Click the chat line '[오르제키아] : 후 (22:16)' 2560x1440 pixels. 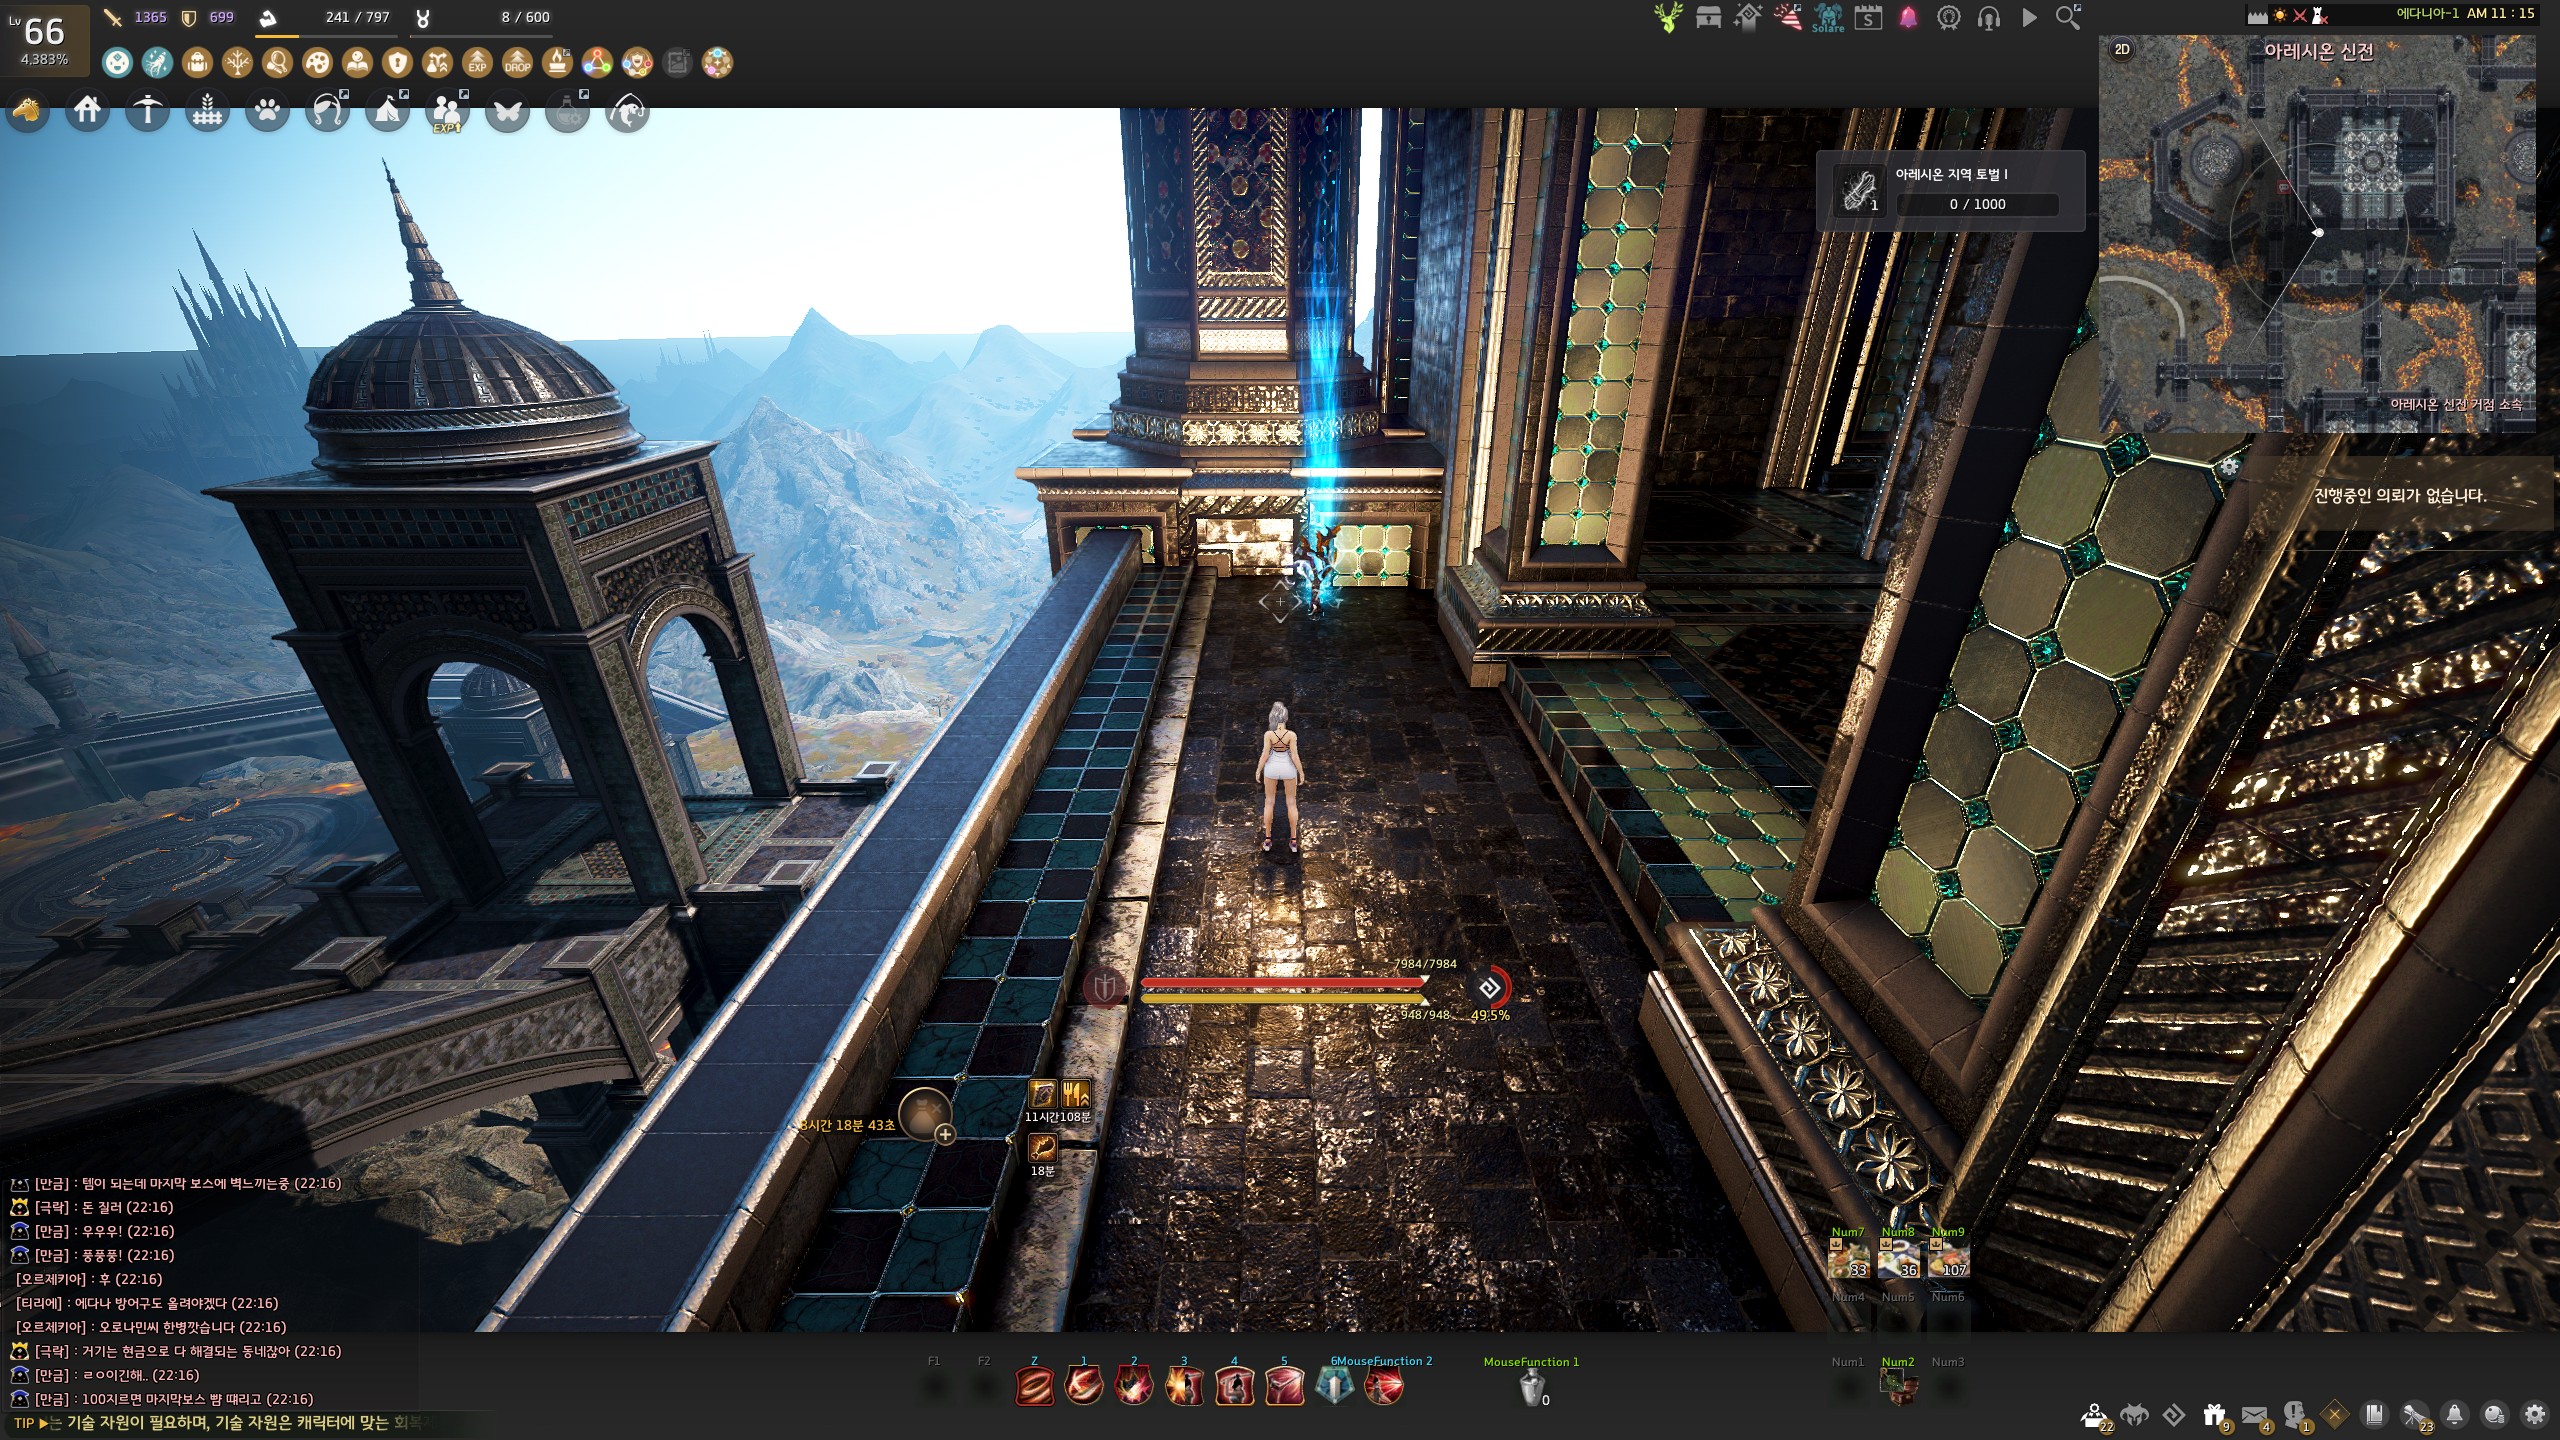(89, 1279)
